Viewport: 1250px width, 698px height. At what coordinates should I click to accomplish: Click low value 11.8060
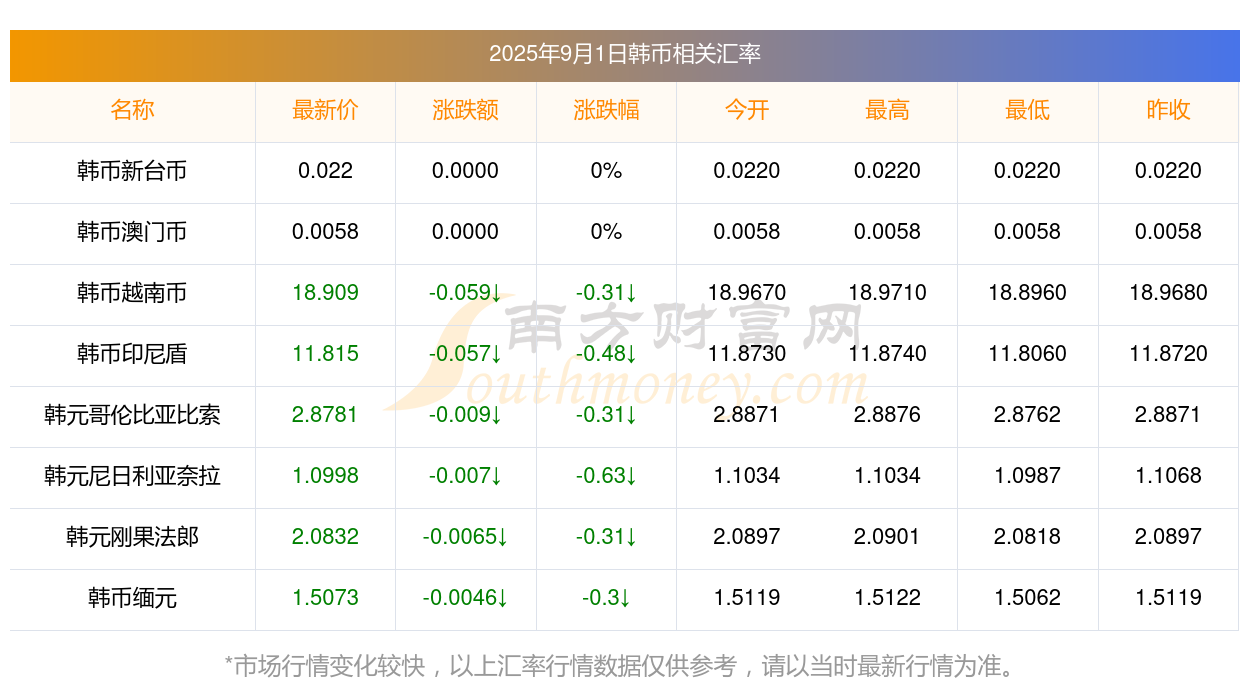click(x=1028, y=354)
